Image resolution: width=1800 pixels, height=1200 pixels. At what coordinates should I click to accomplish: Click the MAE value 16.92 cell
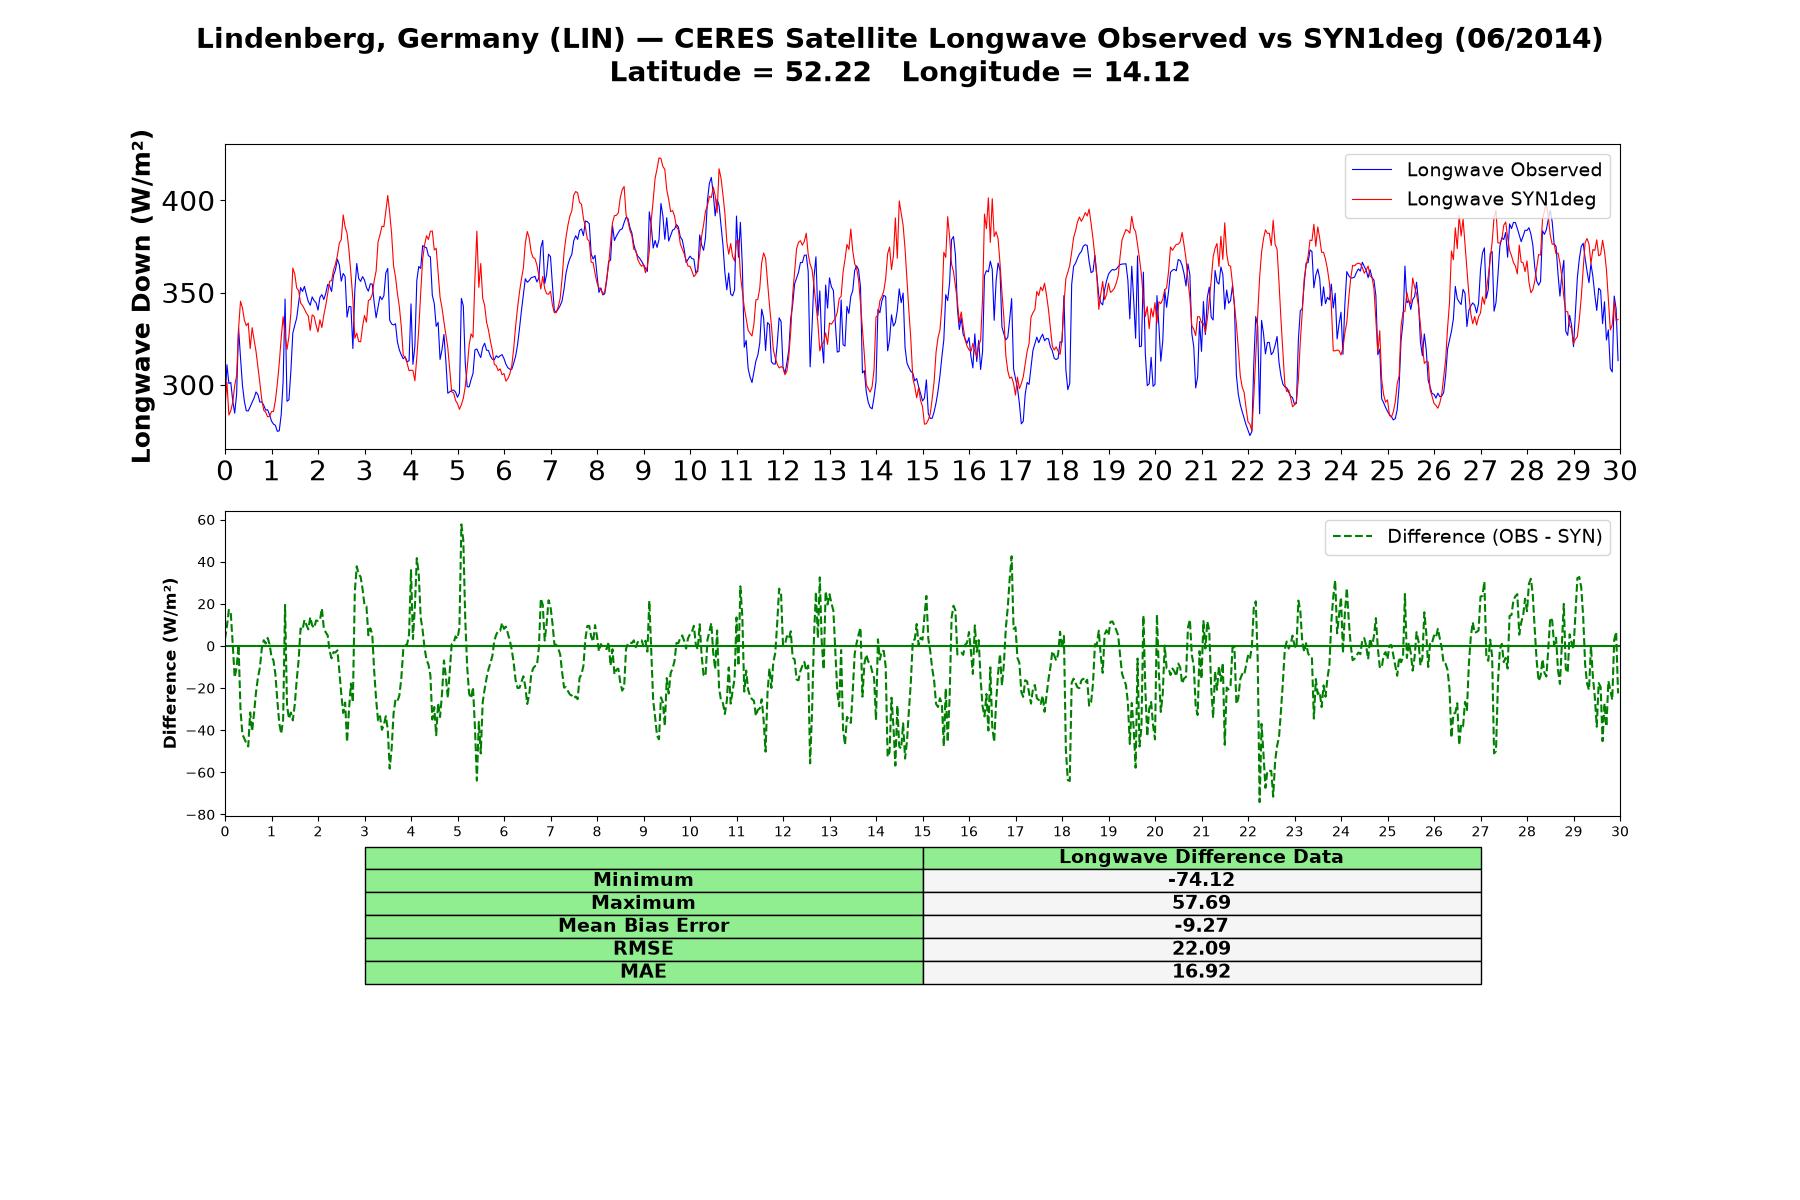pyautogui.click(x=1201, y=972)
